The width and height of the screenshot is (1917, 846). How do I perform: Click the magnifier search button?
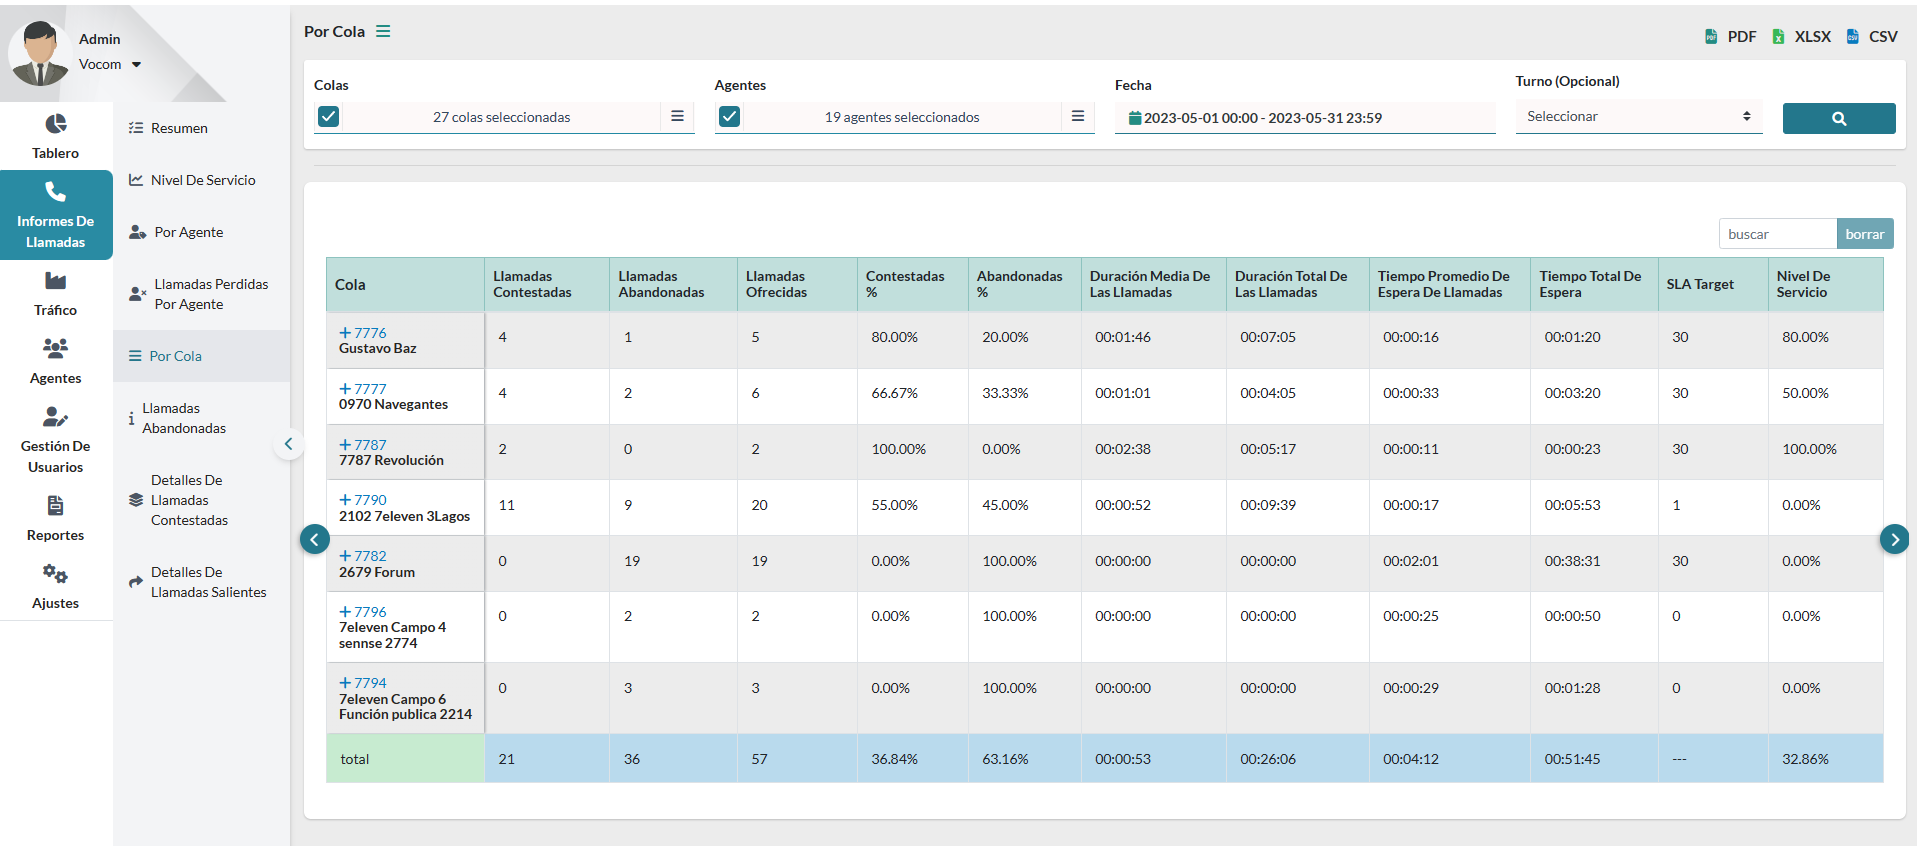(1838, 118)
